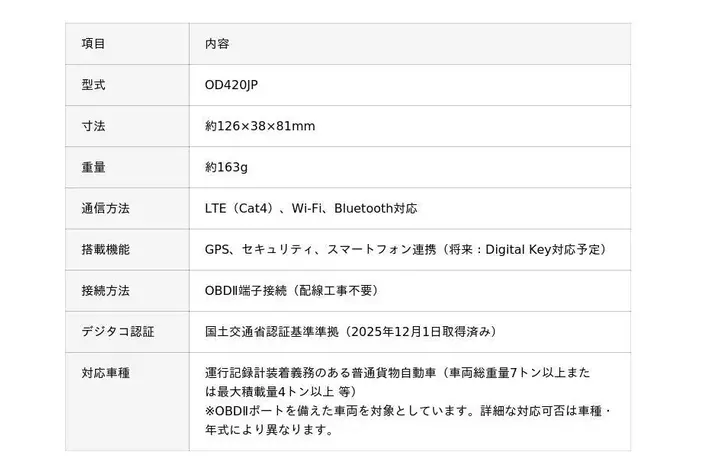Select the 対応車種 row label

[105, 372]
